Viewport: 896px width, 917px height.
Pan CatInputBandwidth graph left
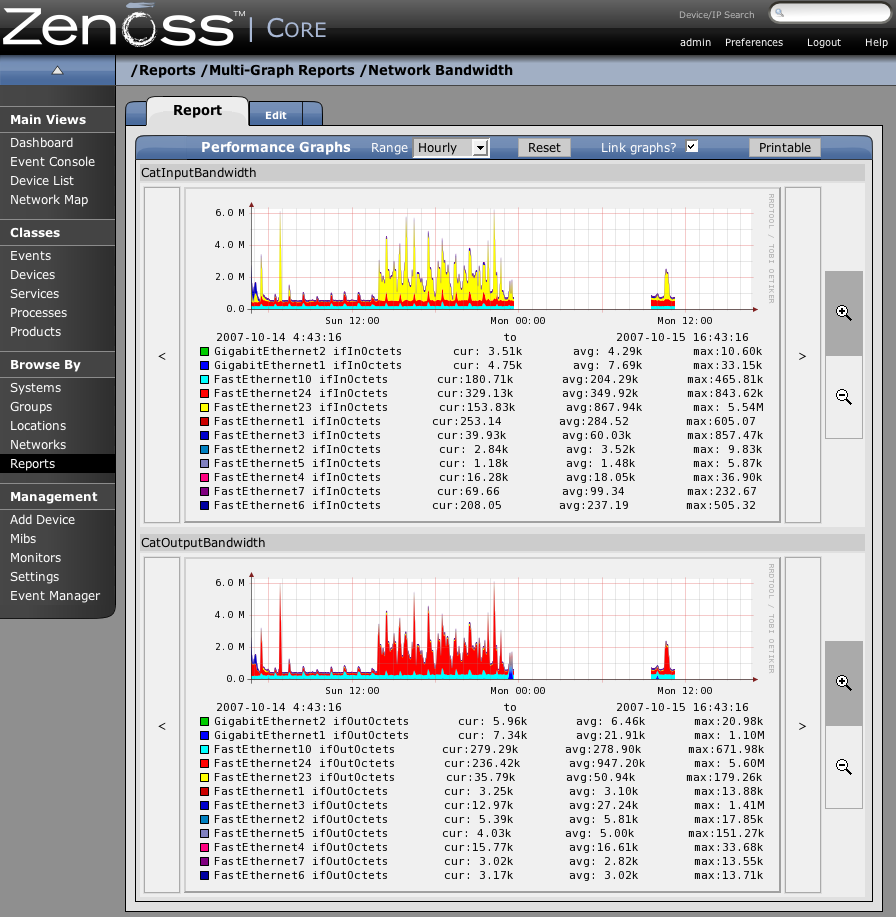(162, 356)
